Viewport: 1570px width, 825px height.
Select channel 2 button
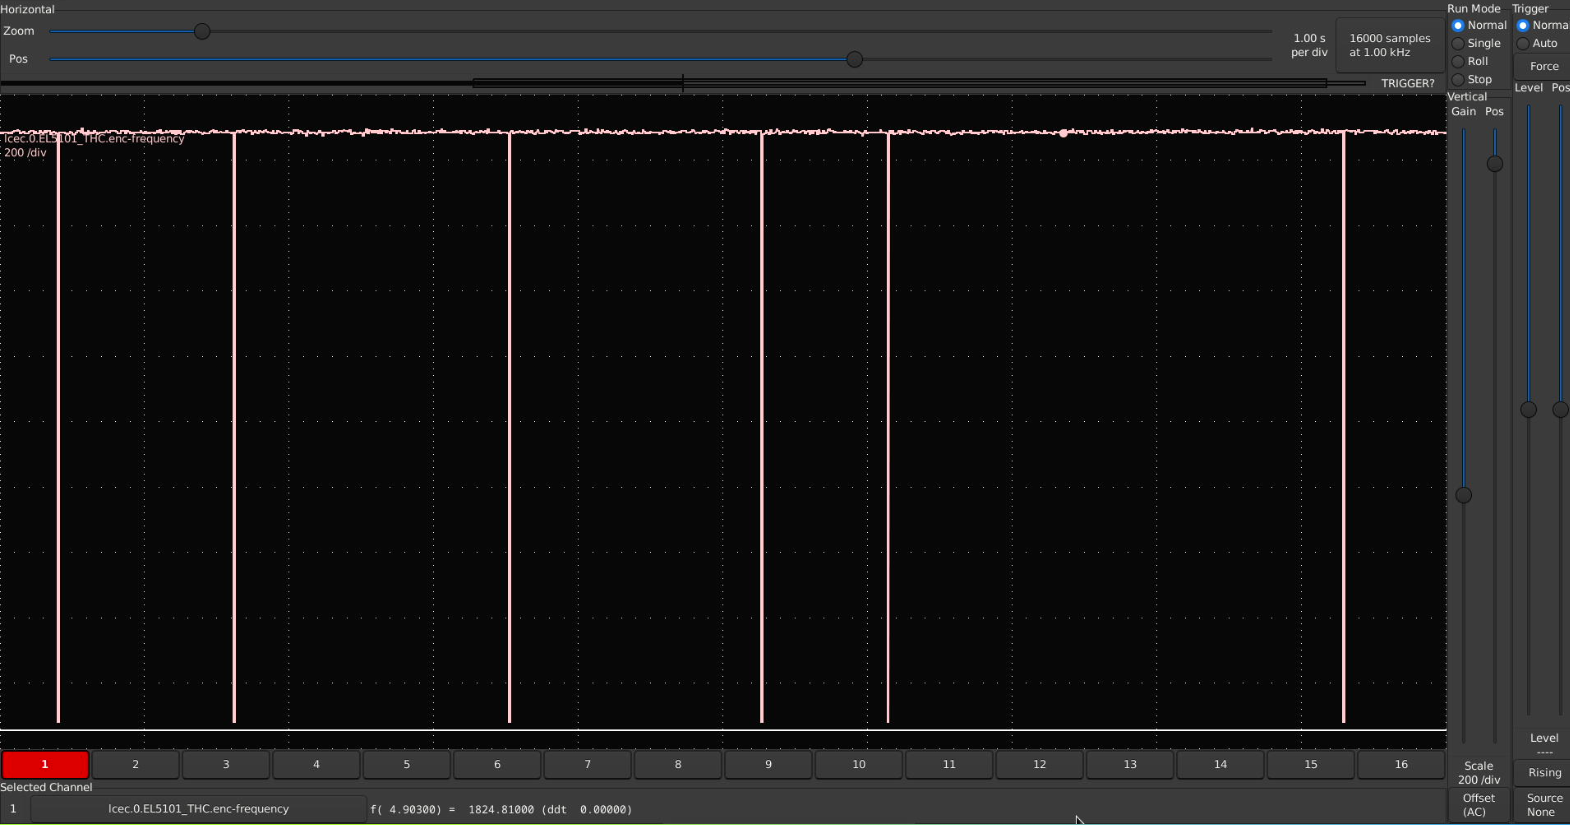pyautogui.click(x=135, y=764)
